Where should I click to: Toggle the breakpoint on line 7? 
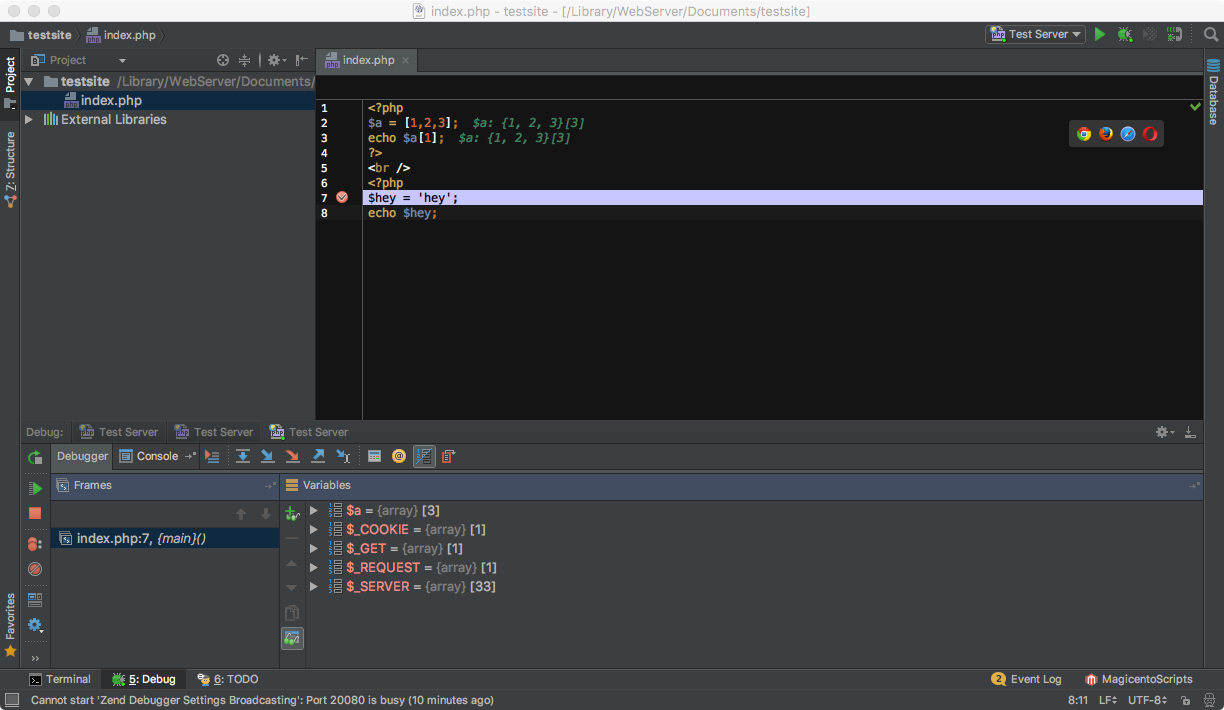point(342,198)
